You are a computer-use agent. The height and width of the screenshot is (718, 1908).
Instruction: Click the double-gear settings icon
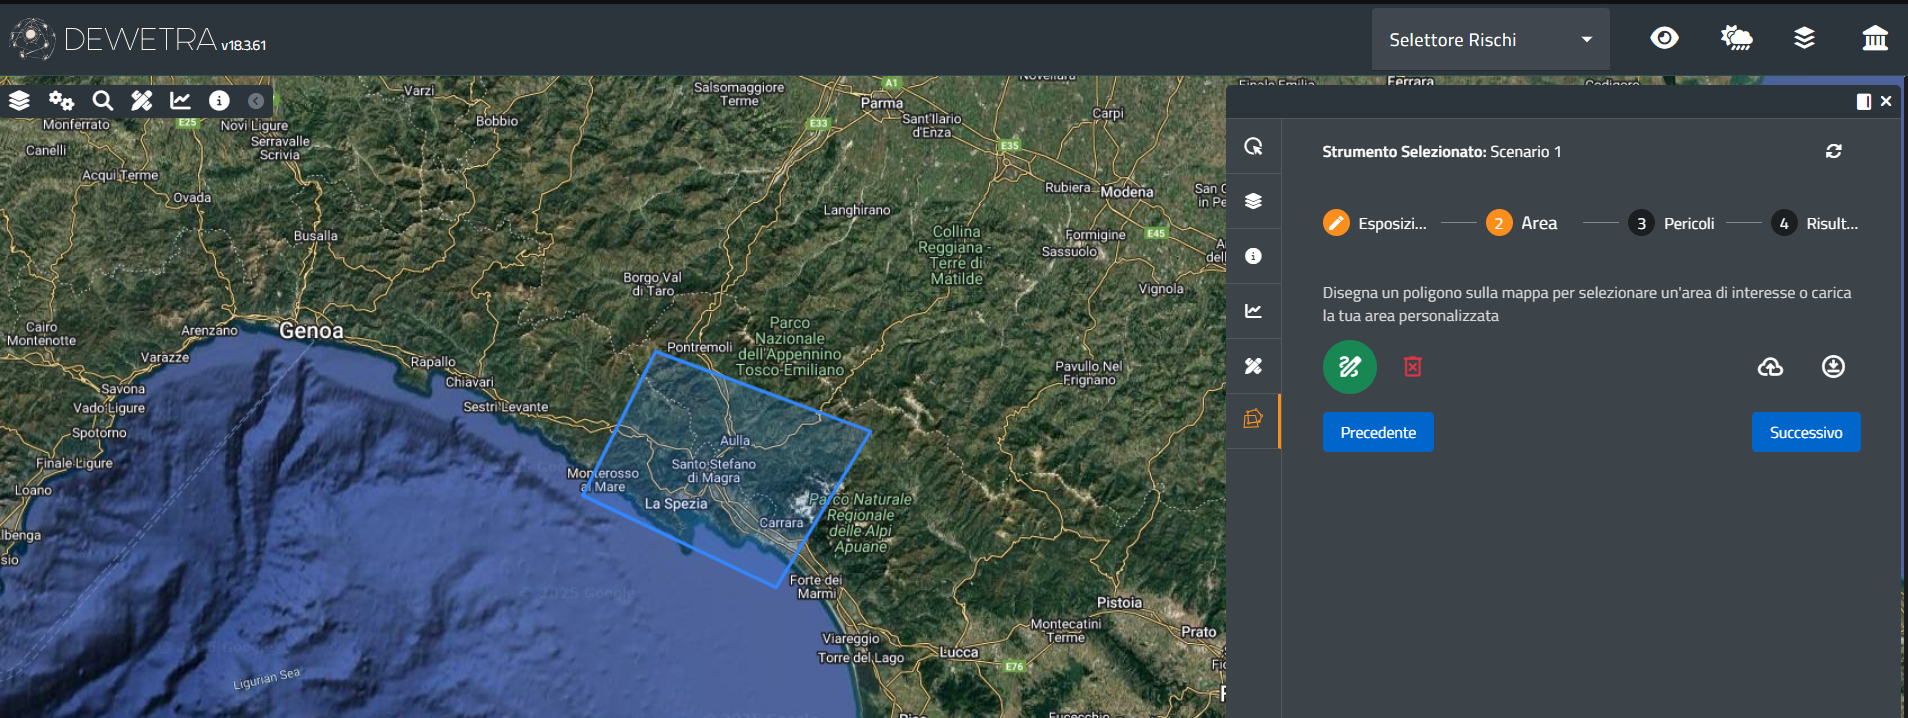pyautogui.click(x=61, y=100)
